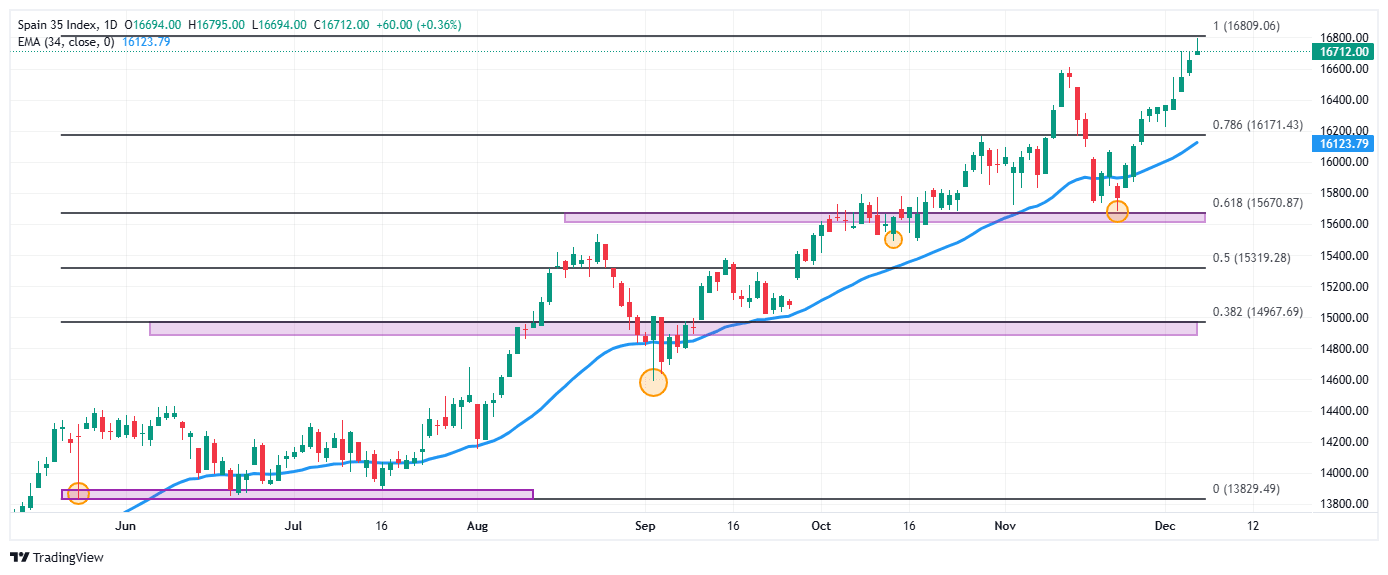Click the orange circle at the late-November low

point(1117,211)
